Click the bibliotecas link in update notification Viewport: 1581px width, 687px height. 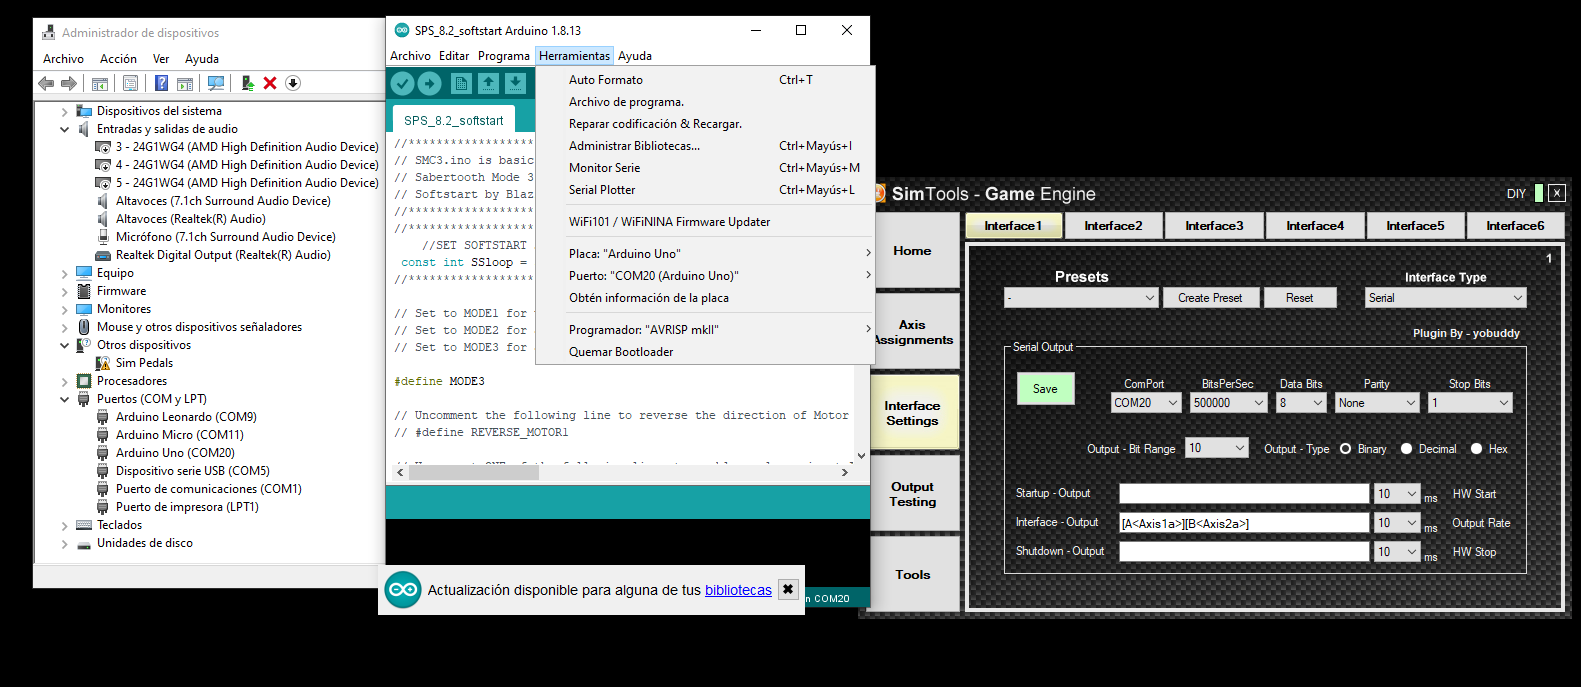(x=738, y=590)
